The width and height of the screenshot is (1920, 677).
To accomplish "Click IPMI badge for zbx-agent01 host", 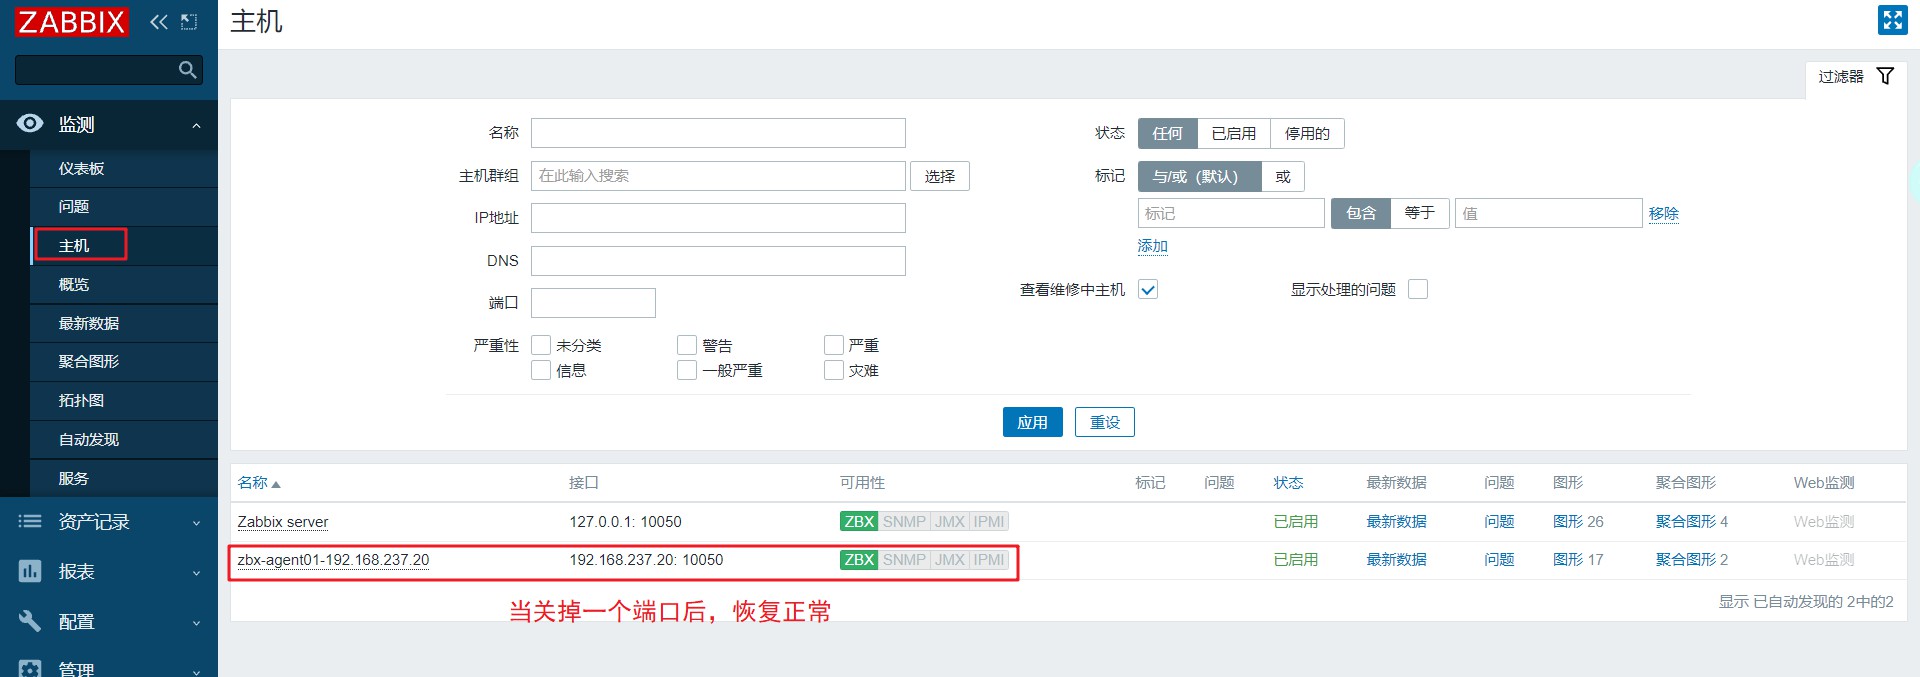I will click(x=989, y=560).
